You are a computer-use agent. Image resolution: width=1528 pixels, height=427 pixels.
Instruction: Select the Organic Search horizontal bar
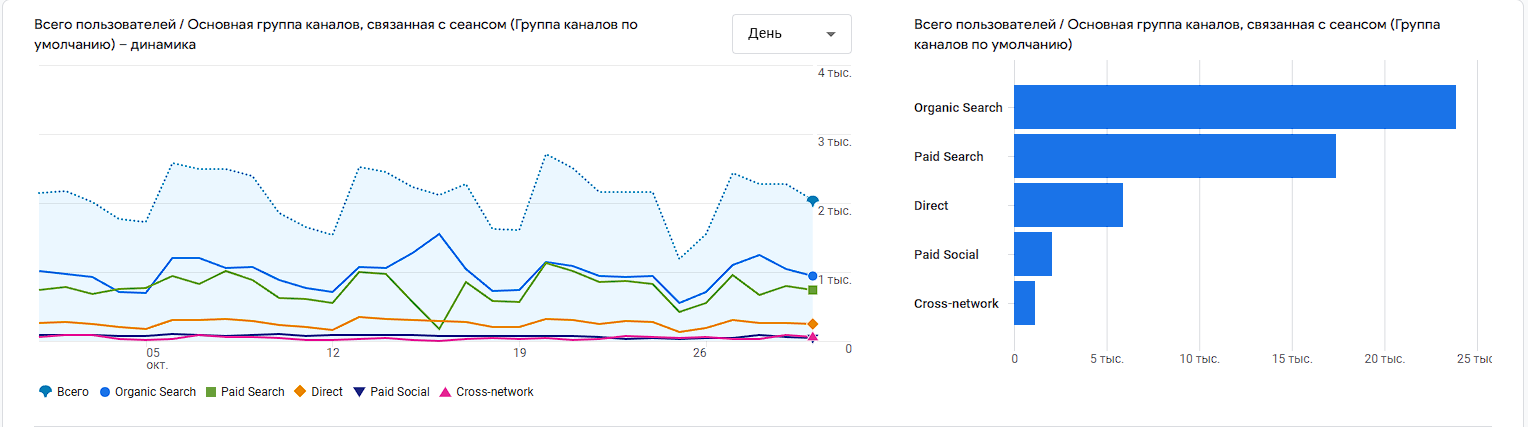[x=1234, y=107]
